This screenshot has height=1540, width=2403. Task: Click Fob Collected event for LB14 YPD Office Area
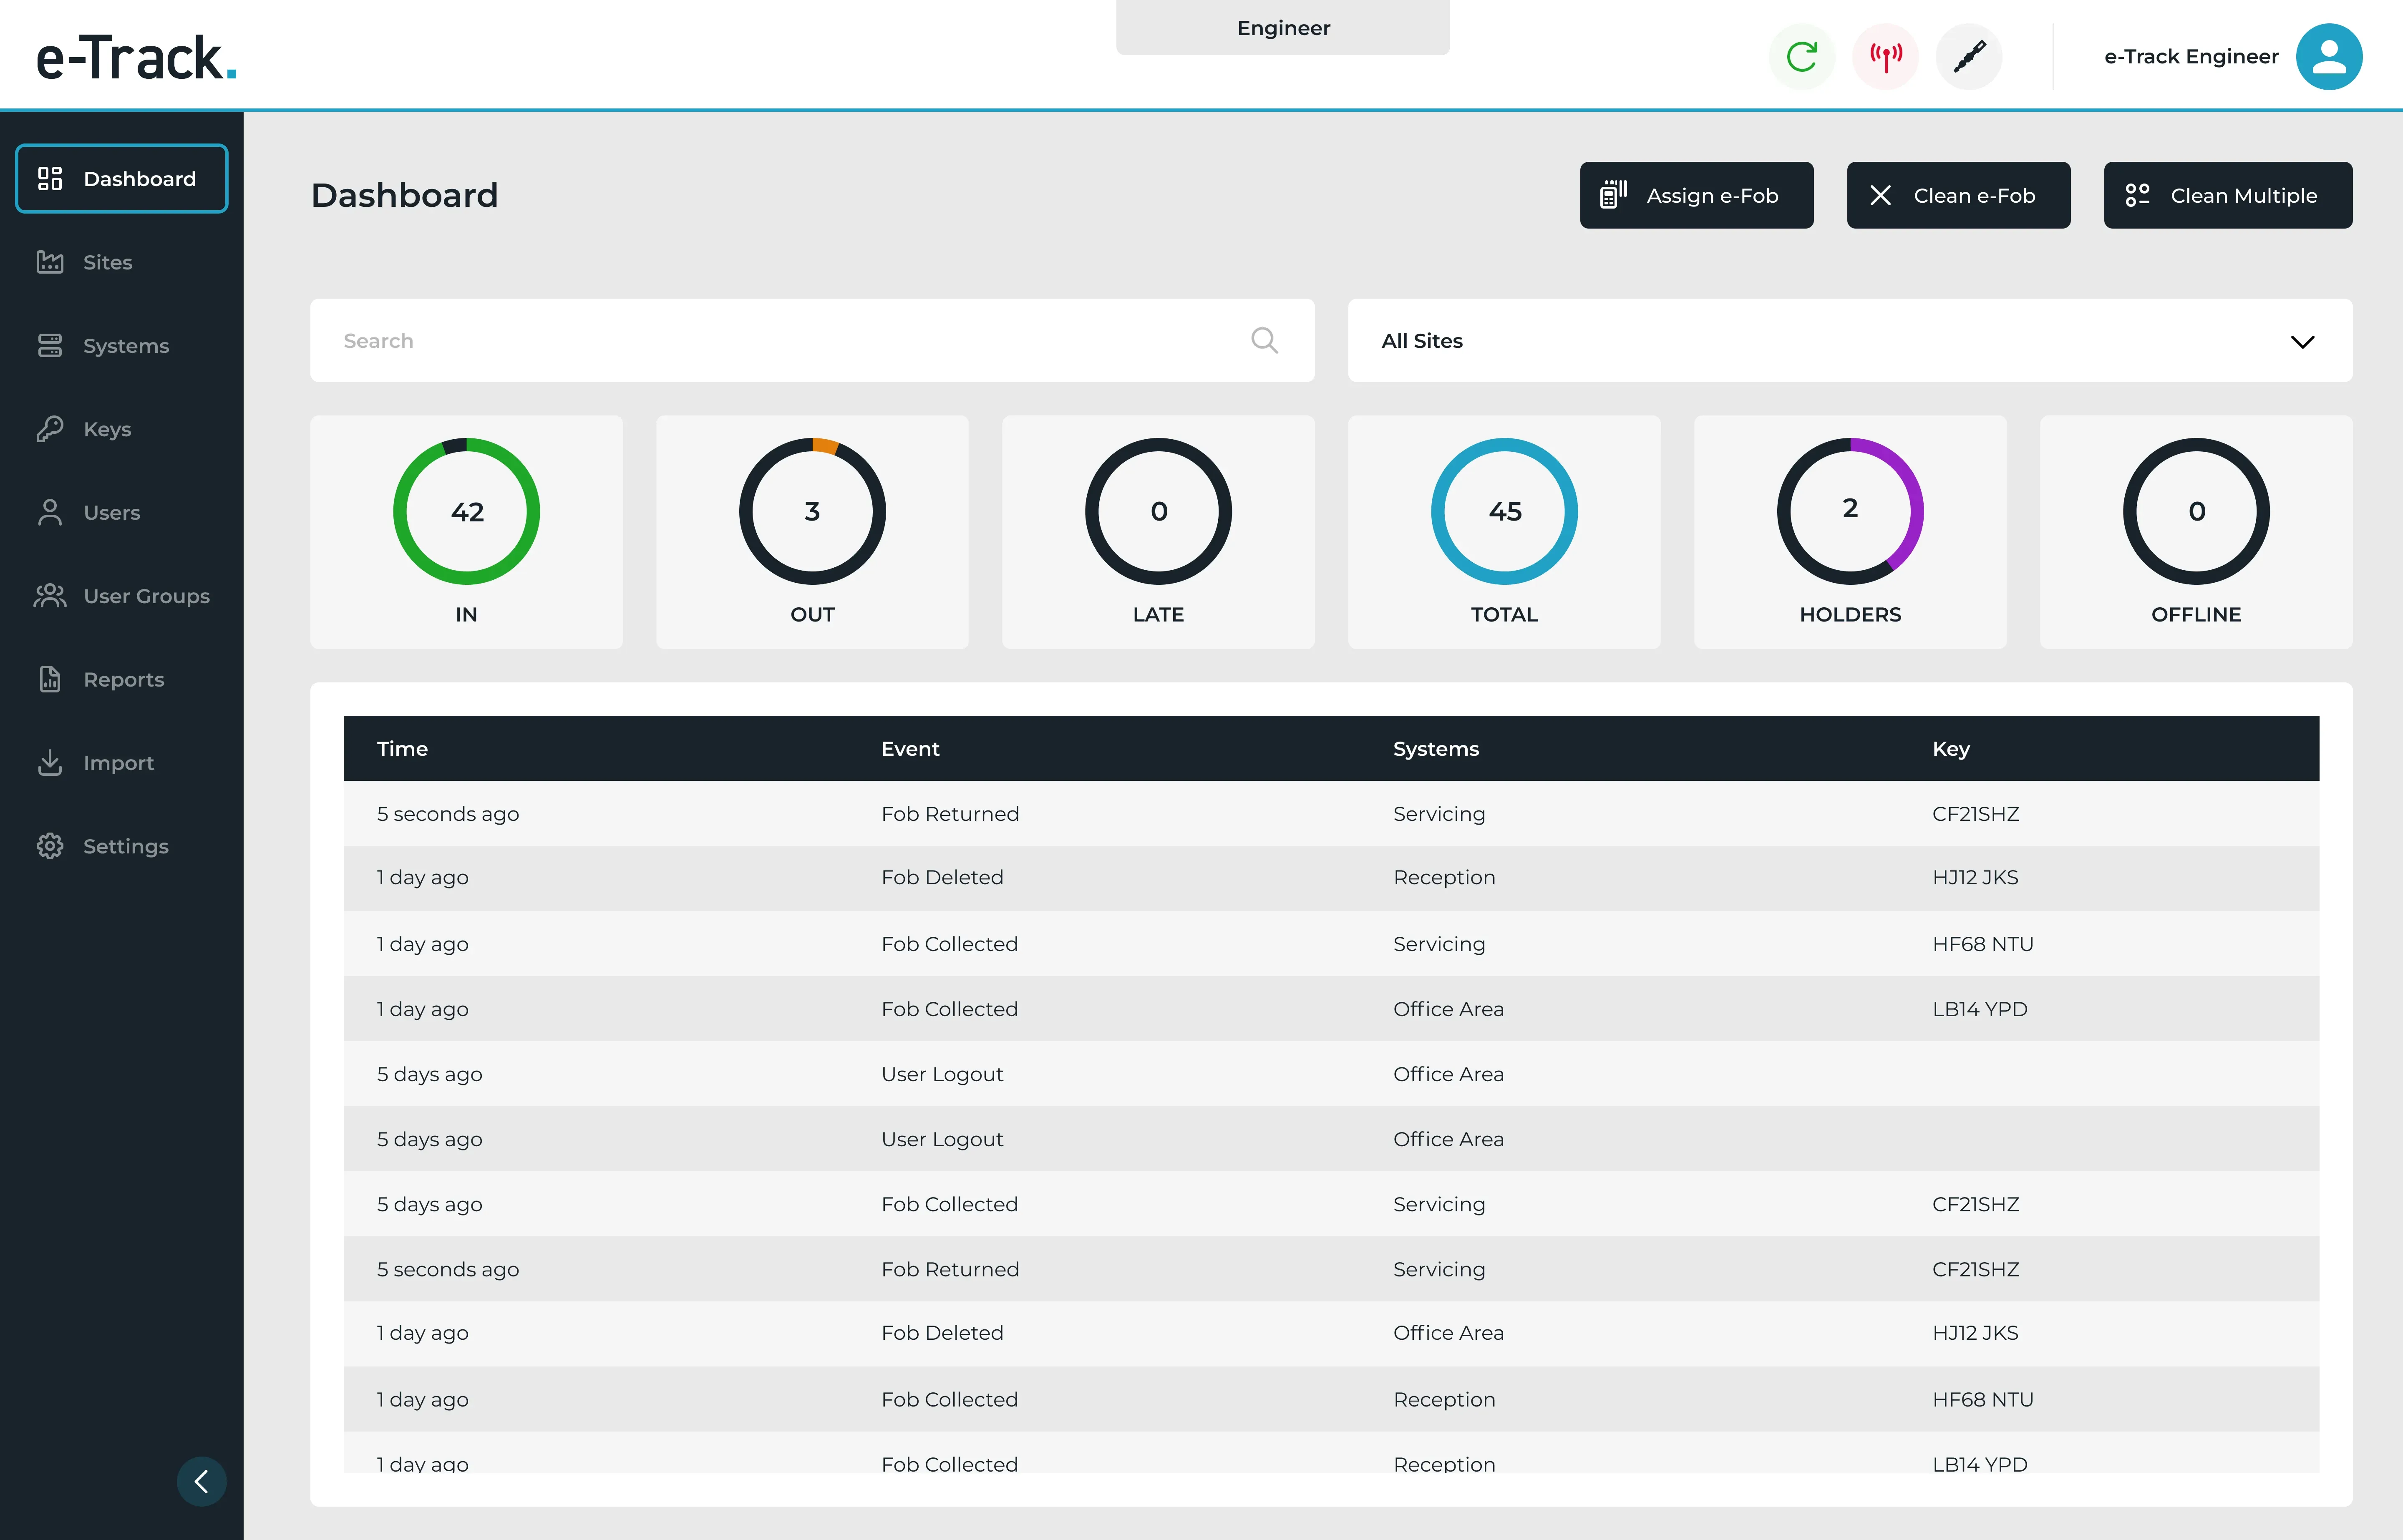click(949, 1009)
